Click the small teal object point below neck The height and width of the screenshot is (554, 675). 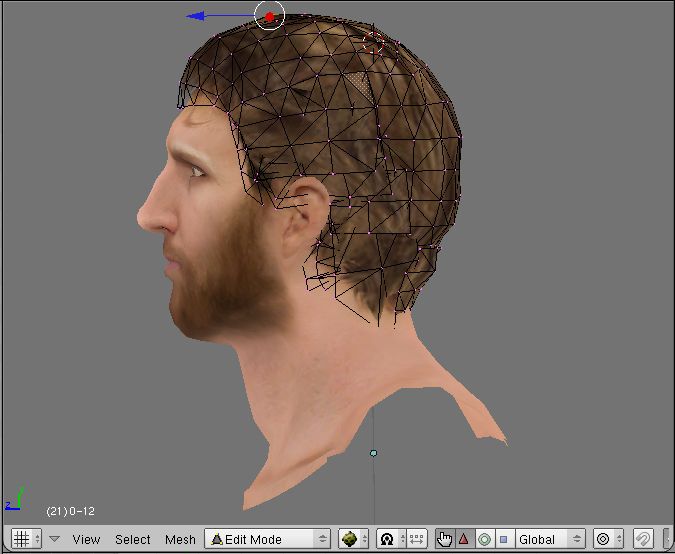(373, 453)
